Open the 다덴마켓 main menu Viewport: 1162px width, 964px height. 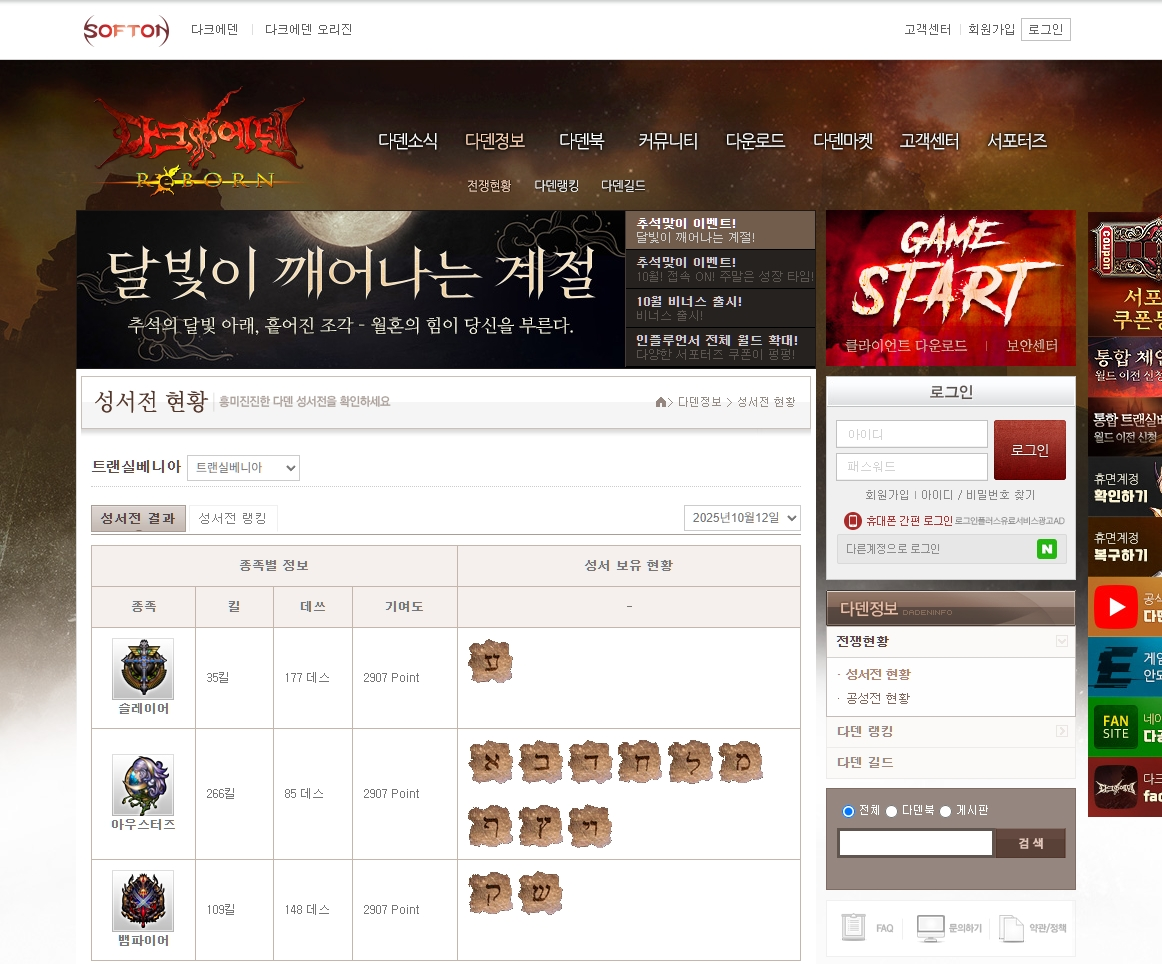[843, 141]
